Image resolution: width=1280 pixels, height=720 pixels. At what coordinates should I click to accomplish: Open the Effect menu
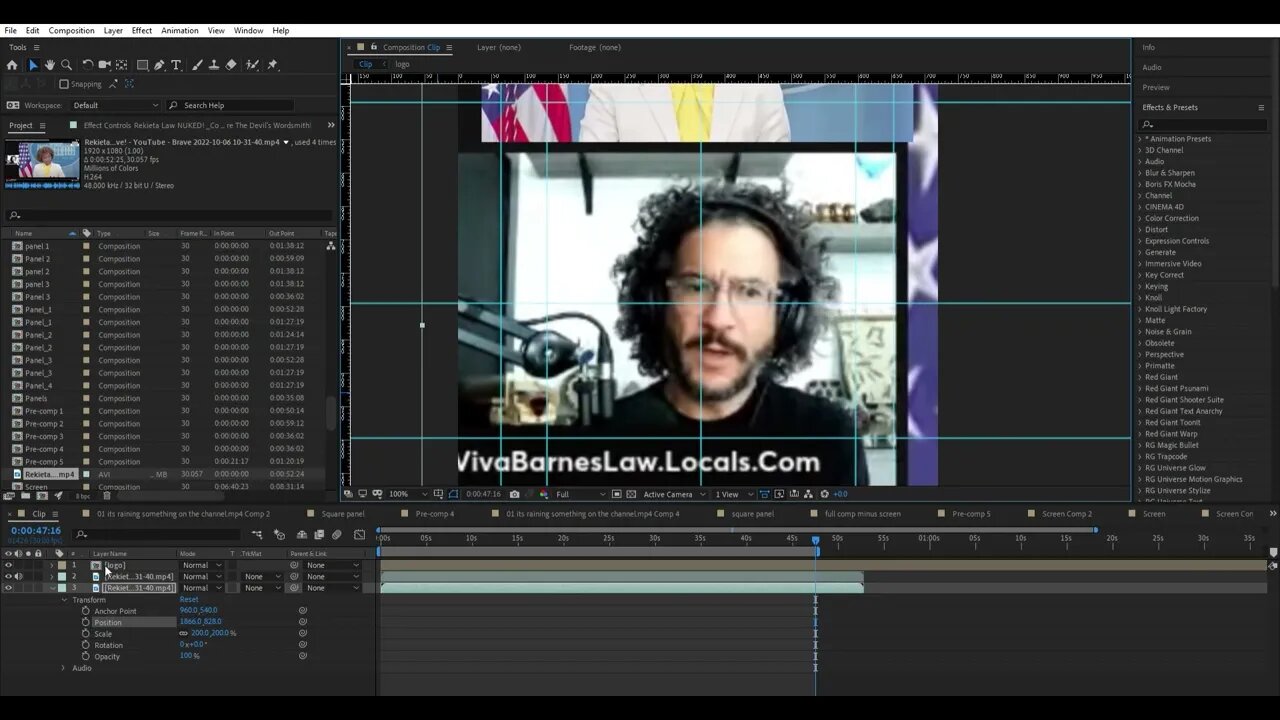click(141, 30)
